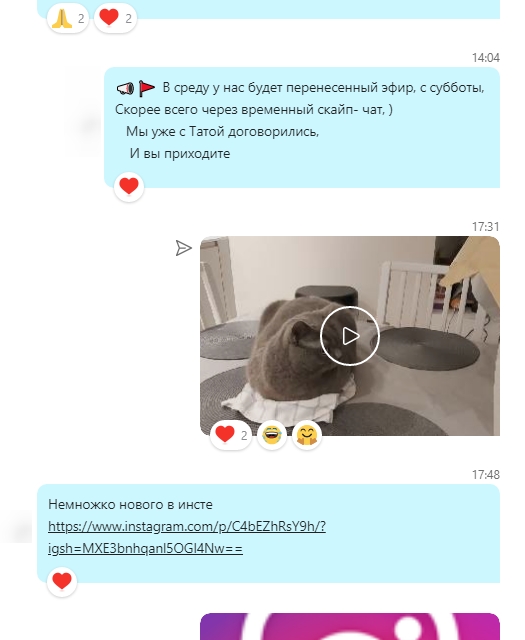Click message text 'Немножко нового в инсте'
525x640 pixels.
pos(130,504)
